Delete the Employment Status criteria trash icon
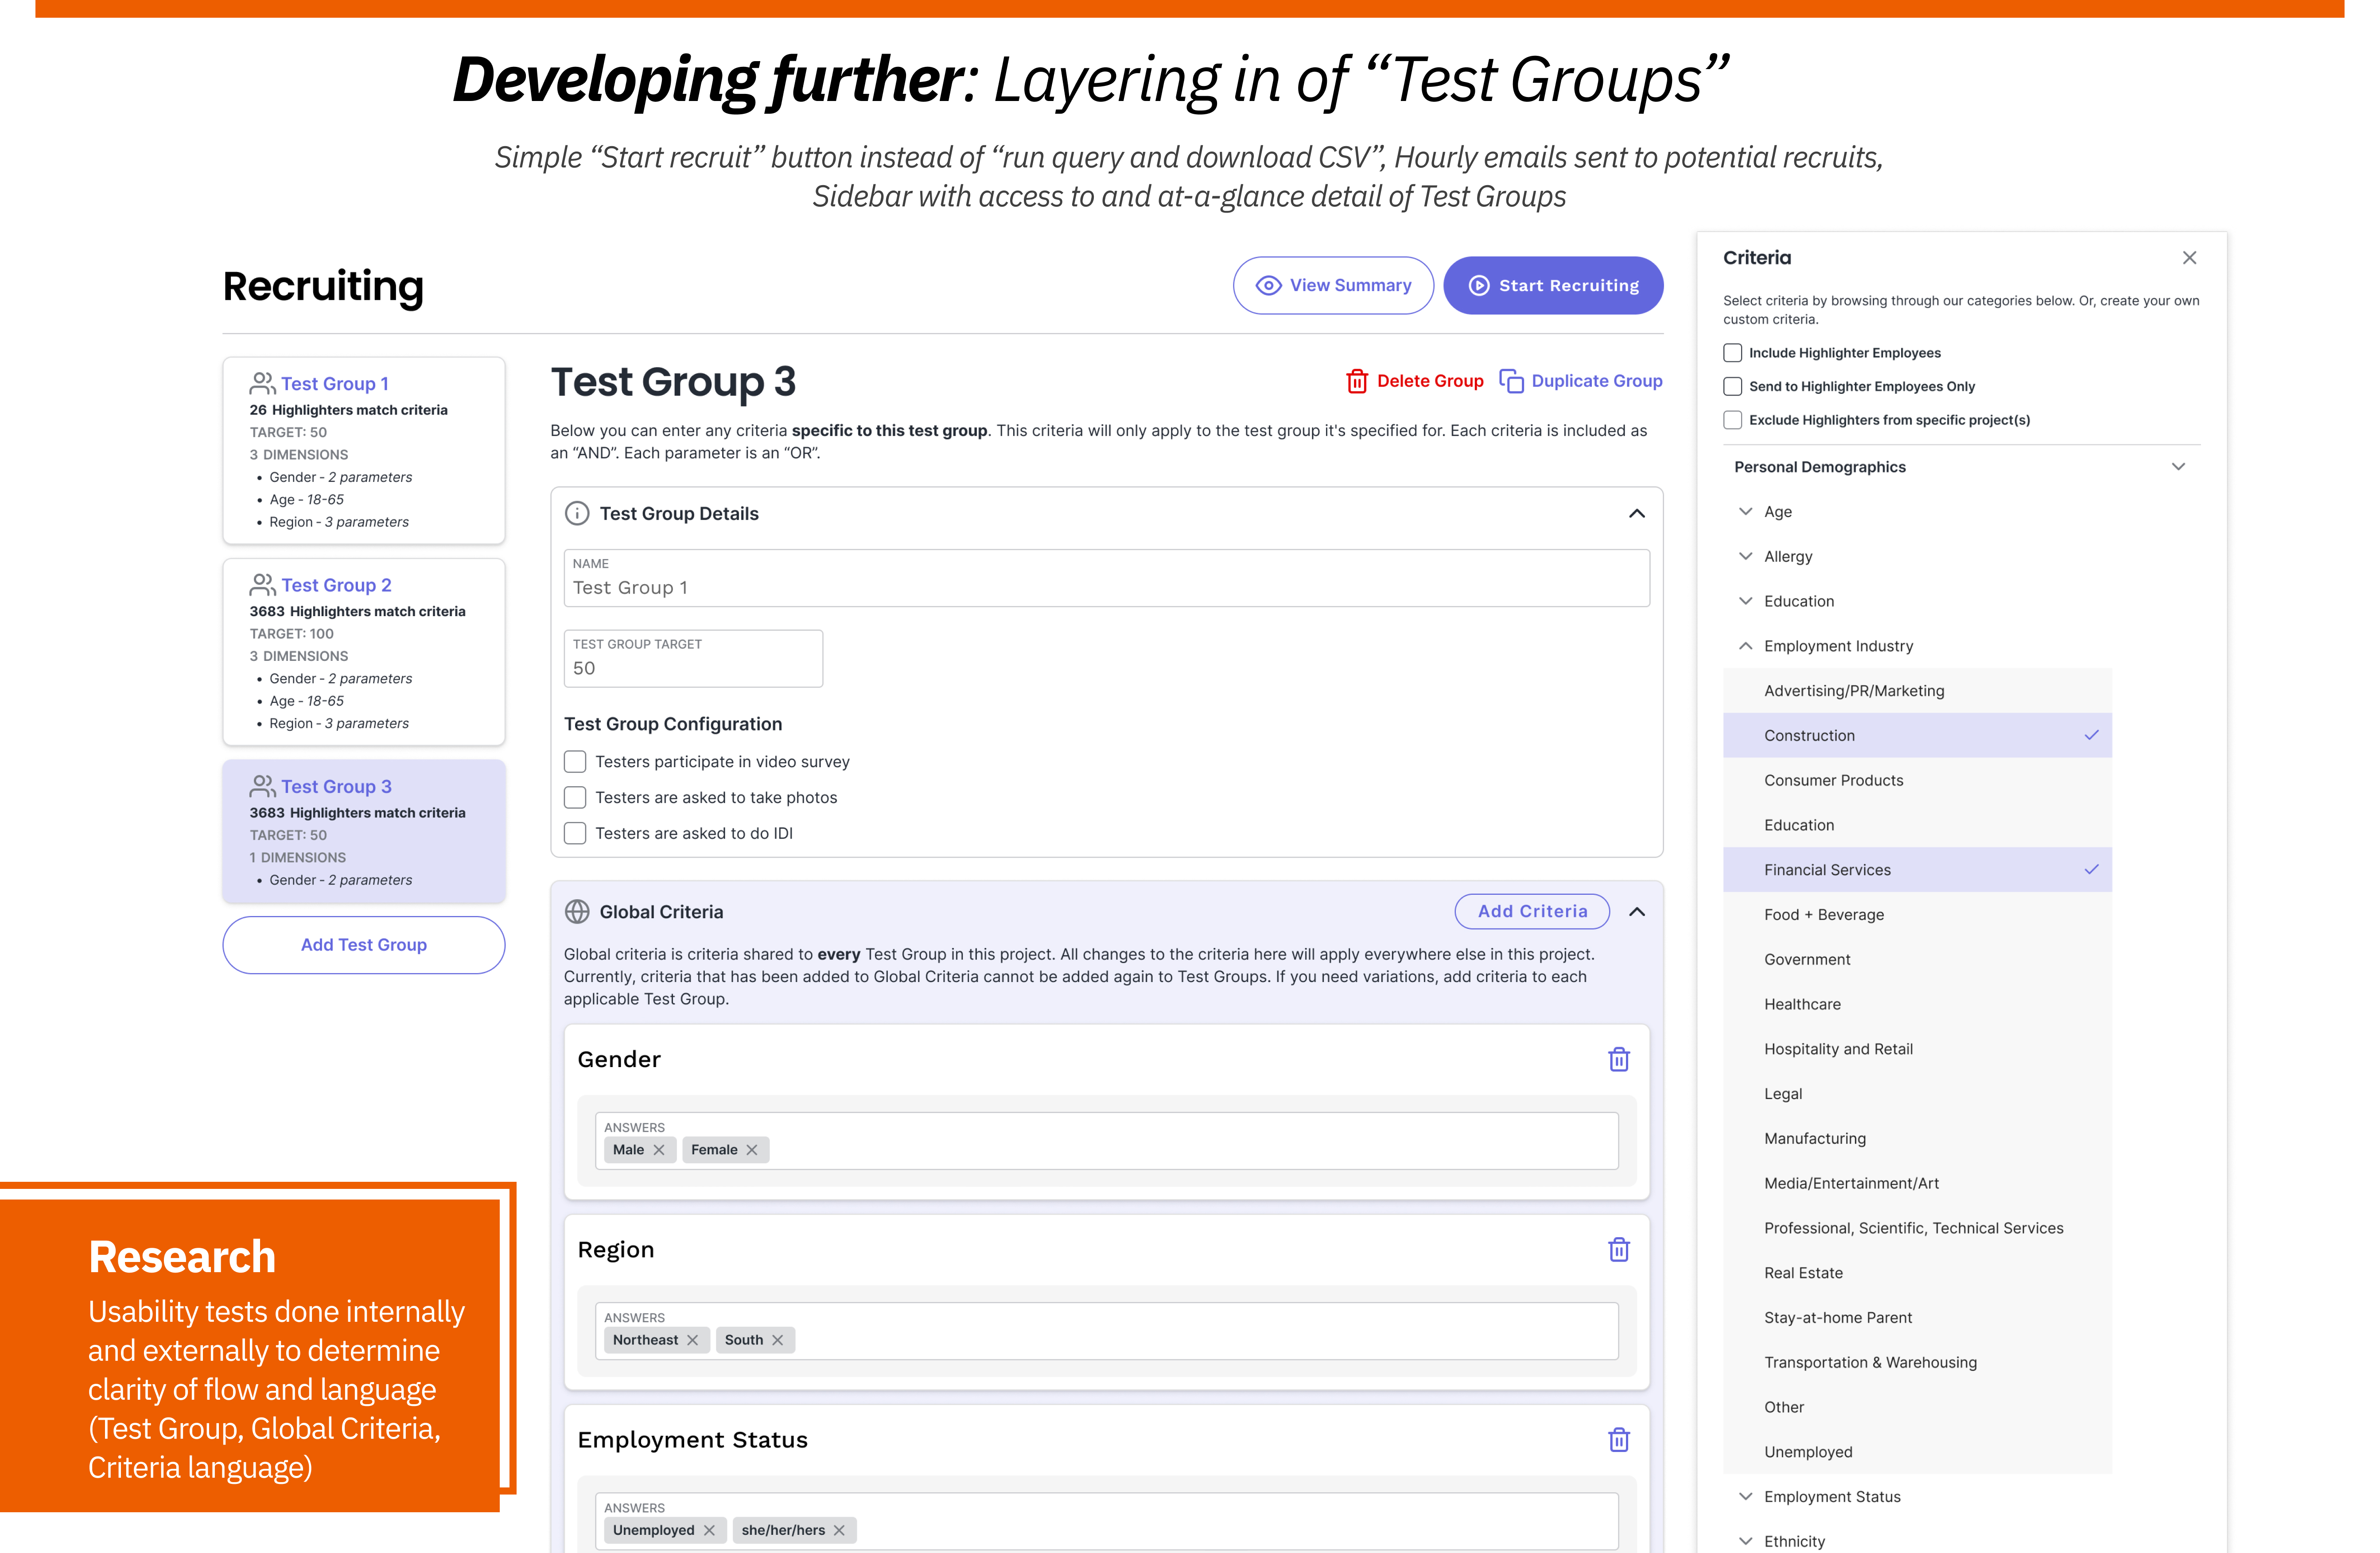This screenshot has height=1553, width=2380. pos(1619,1439)
